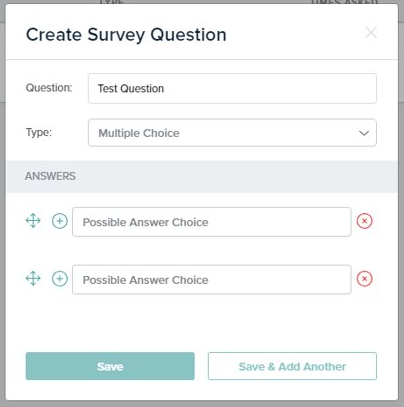Image resolution: width=404 pixels, height=407 pixels.
Task: Close the Create Survey Question dialog
Action: tap(371, 33)
